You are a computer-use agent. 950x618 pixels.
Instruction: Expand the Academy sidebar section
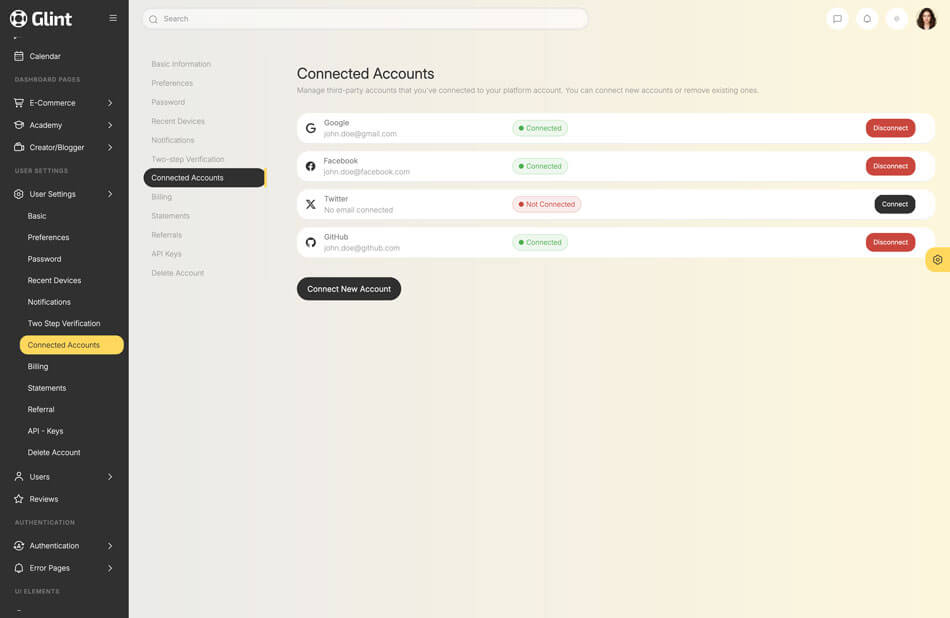[x=64, y=125]
